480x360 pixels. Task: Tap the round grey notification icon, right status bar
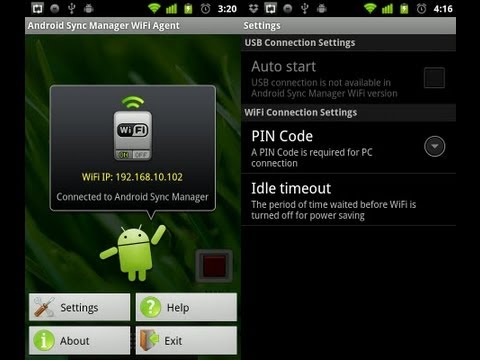click(x=288, y=8)
